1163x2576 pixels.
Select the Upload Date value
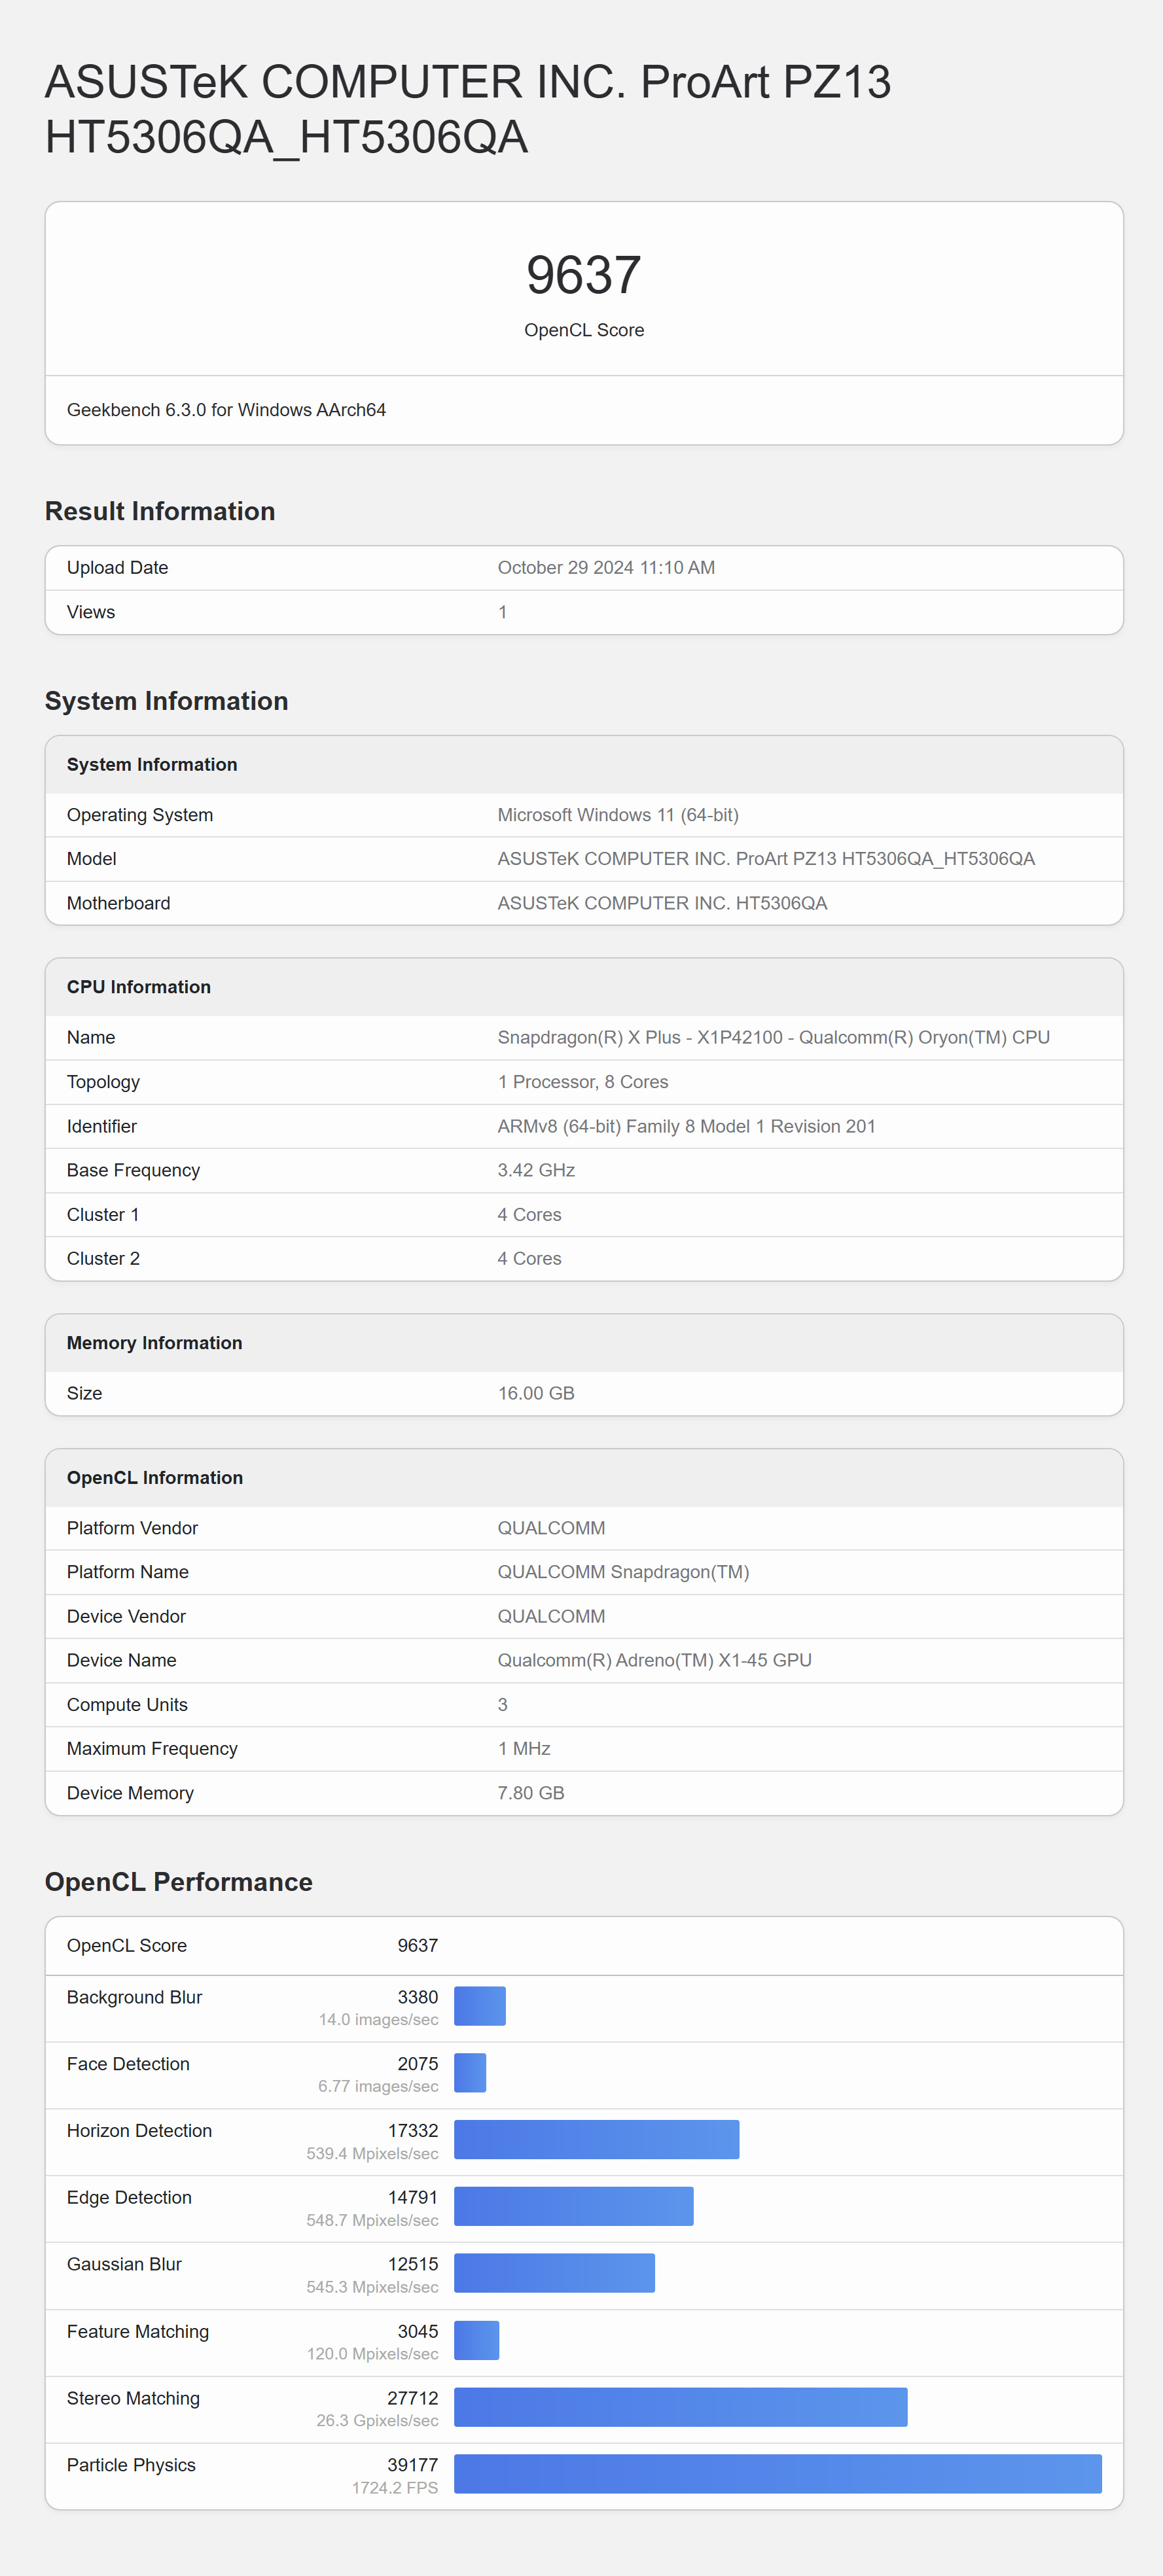click(606, 568)
